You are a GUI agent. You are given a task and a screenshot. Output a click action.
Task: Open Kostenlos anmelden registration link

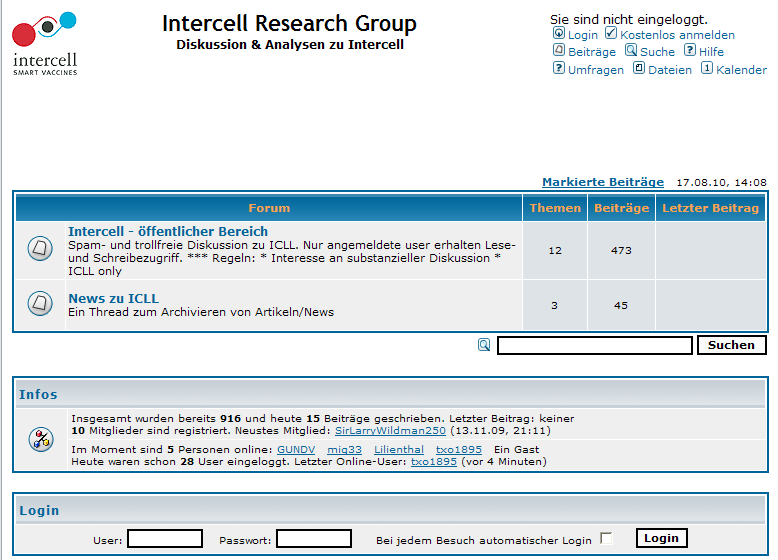[x=677, y=35]
